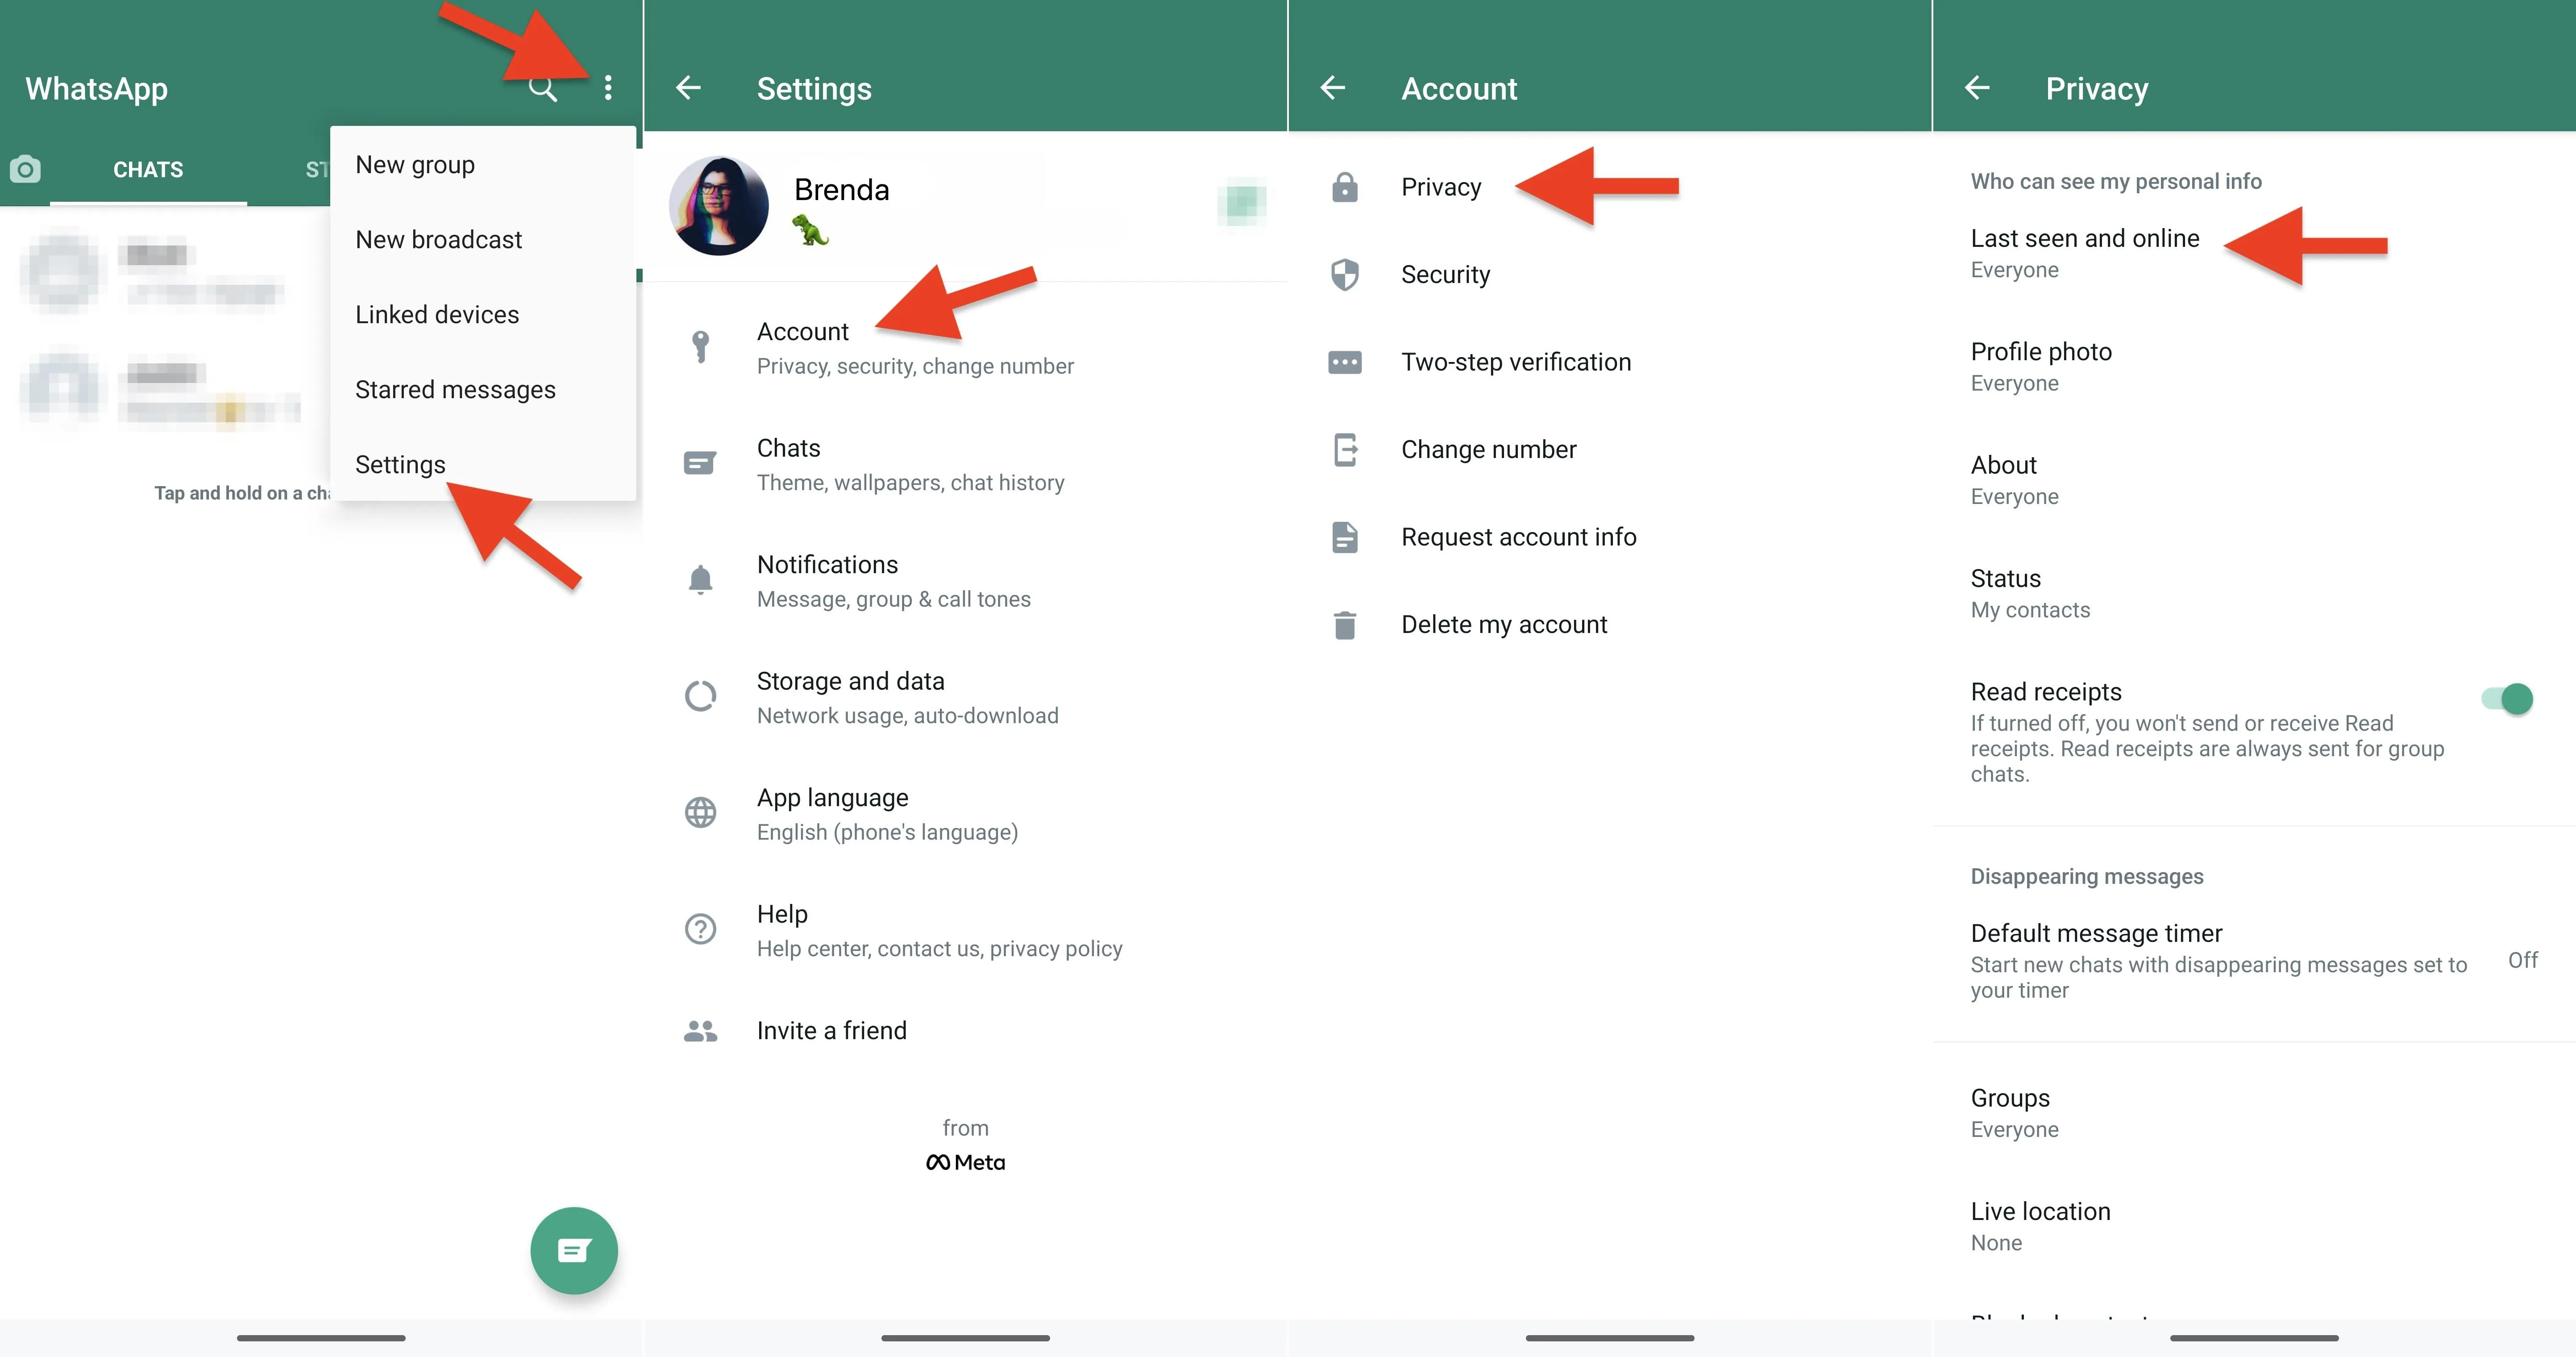Open Brenda's profile photo
Screen dimensions: 2576x1357
[719, 205]
